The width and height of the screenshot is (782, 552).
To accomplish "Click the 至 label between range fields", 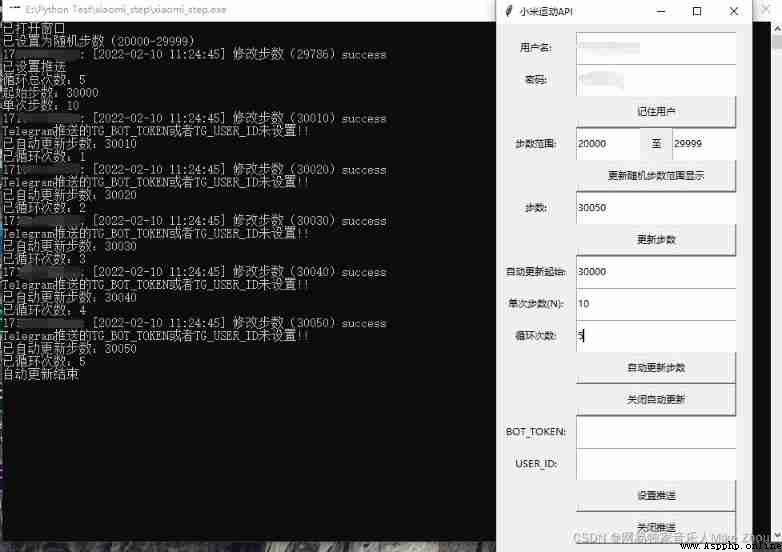I will [x=656, y=144].
